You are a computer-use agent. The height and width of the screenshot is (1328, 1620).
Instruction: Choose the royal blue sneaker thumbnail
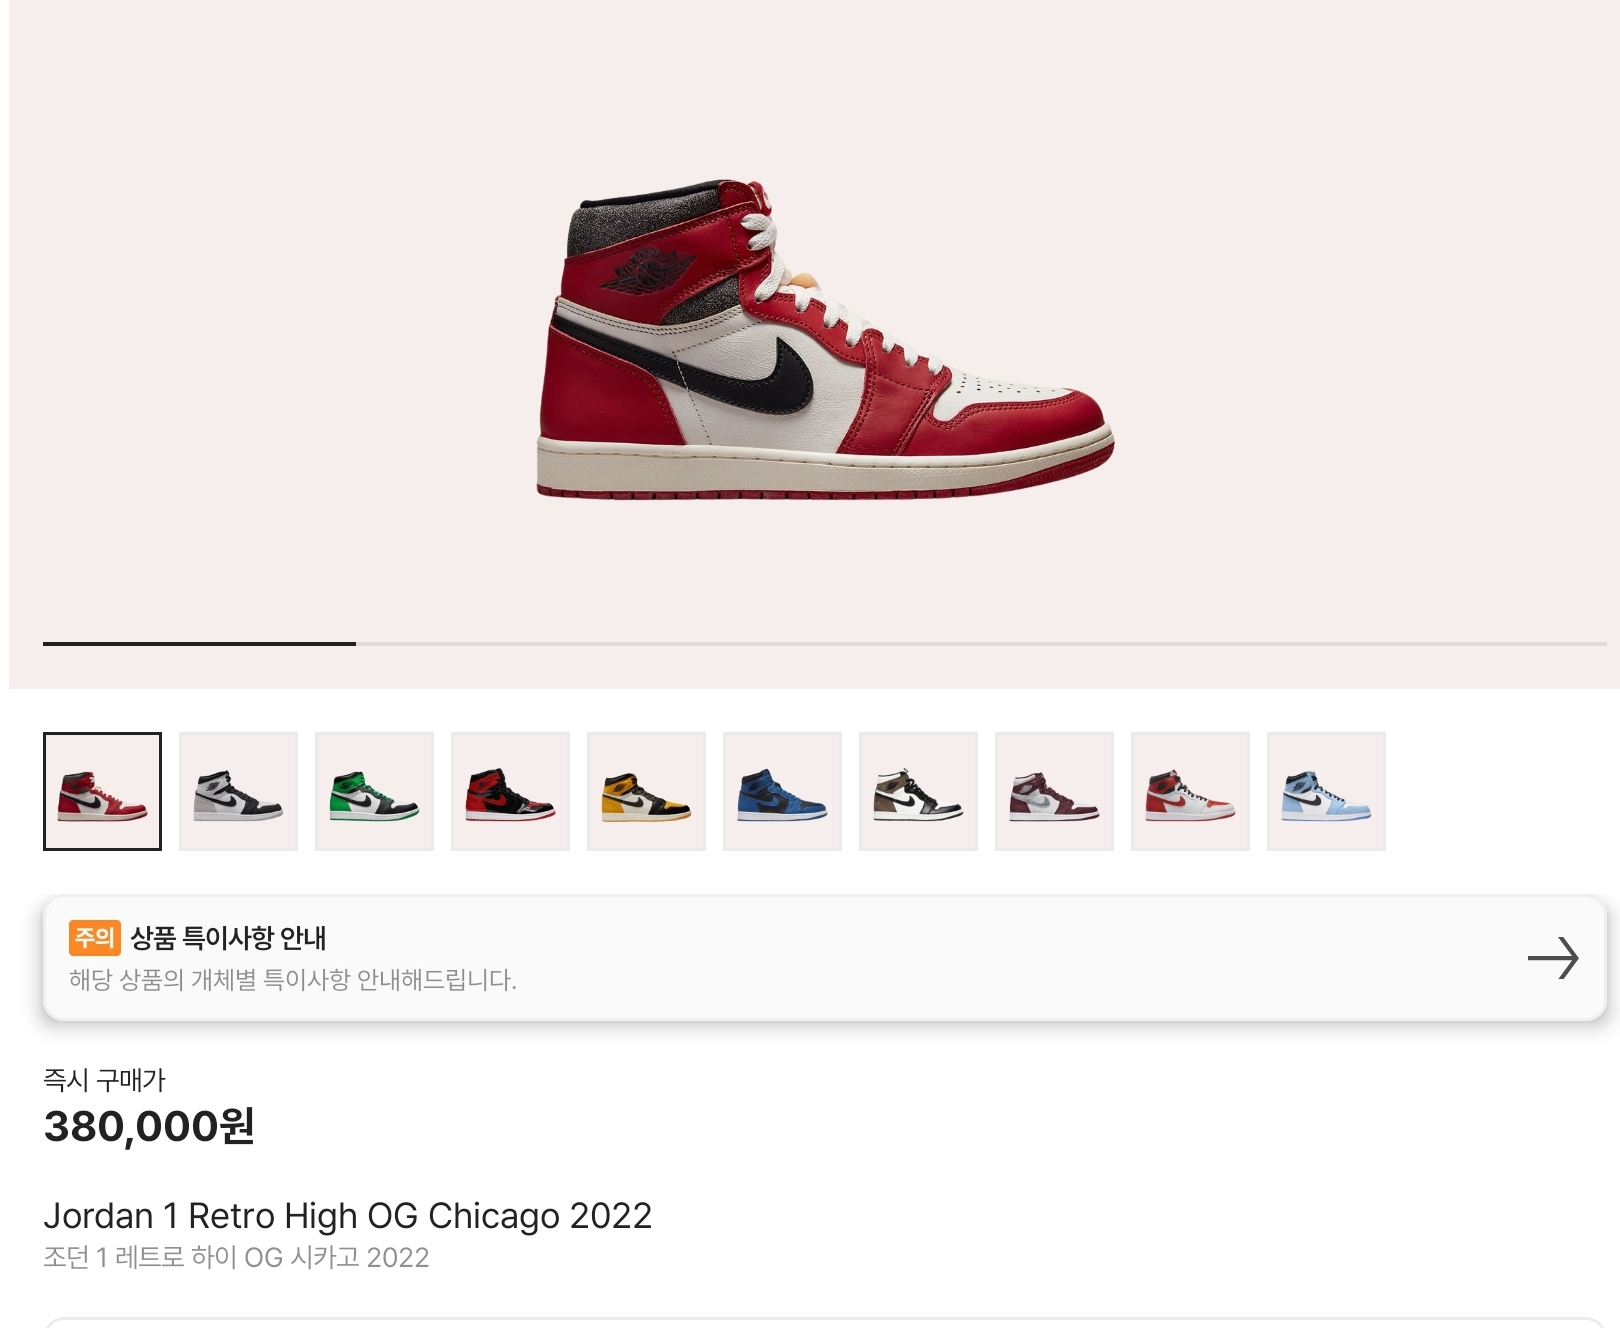point(782,791)
